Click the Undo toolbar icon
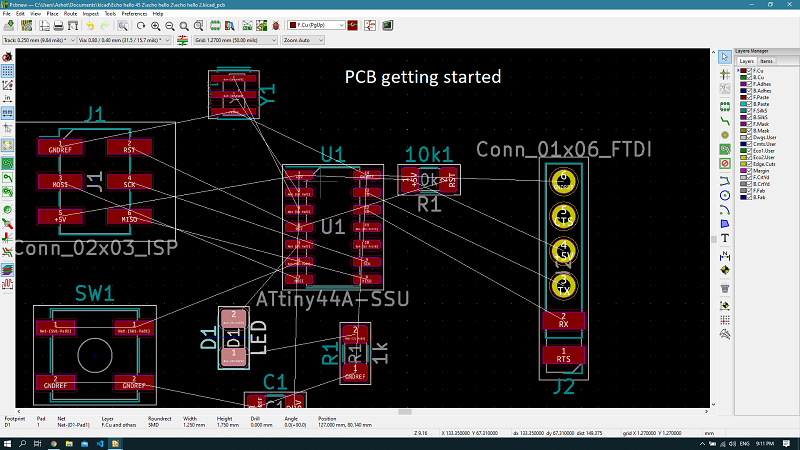 click(90, 26)
